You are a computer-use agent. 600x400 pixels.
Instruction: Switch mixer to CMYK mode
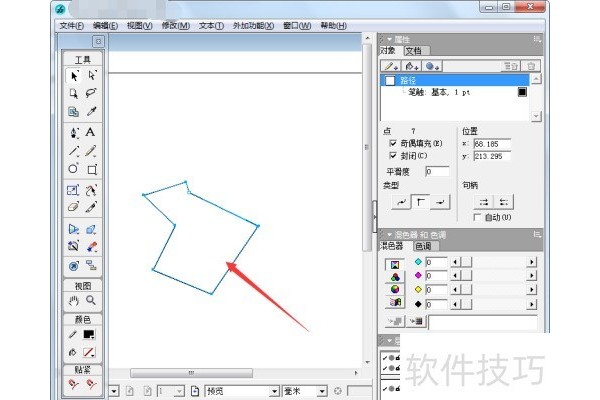click(x=395, y=264)
